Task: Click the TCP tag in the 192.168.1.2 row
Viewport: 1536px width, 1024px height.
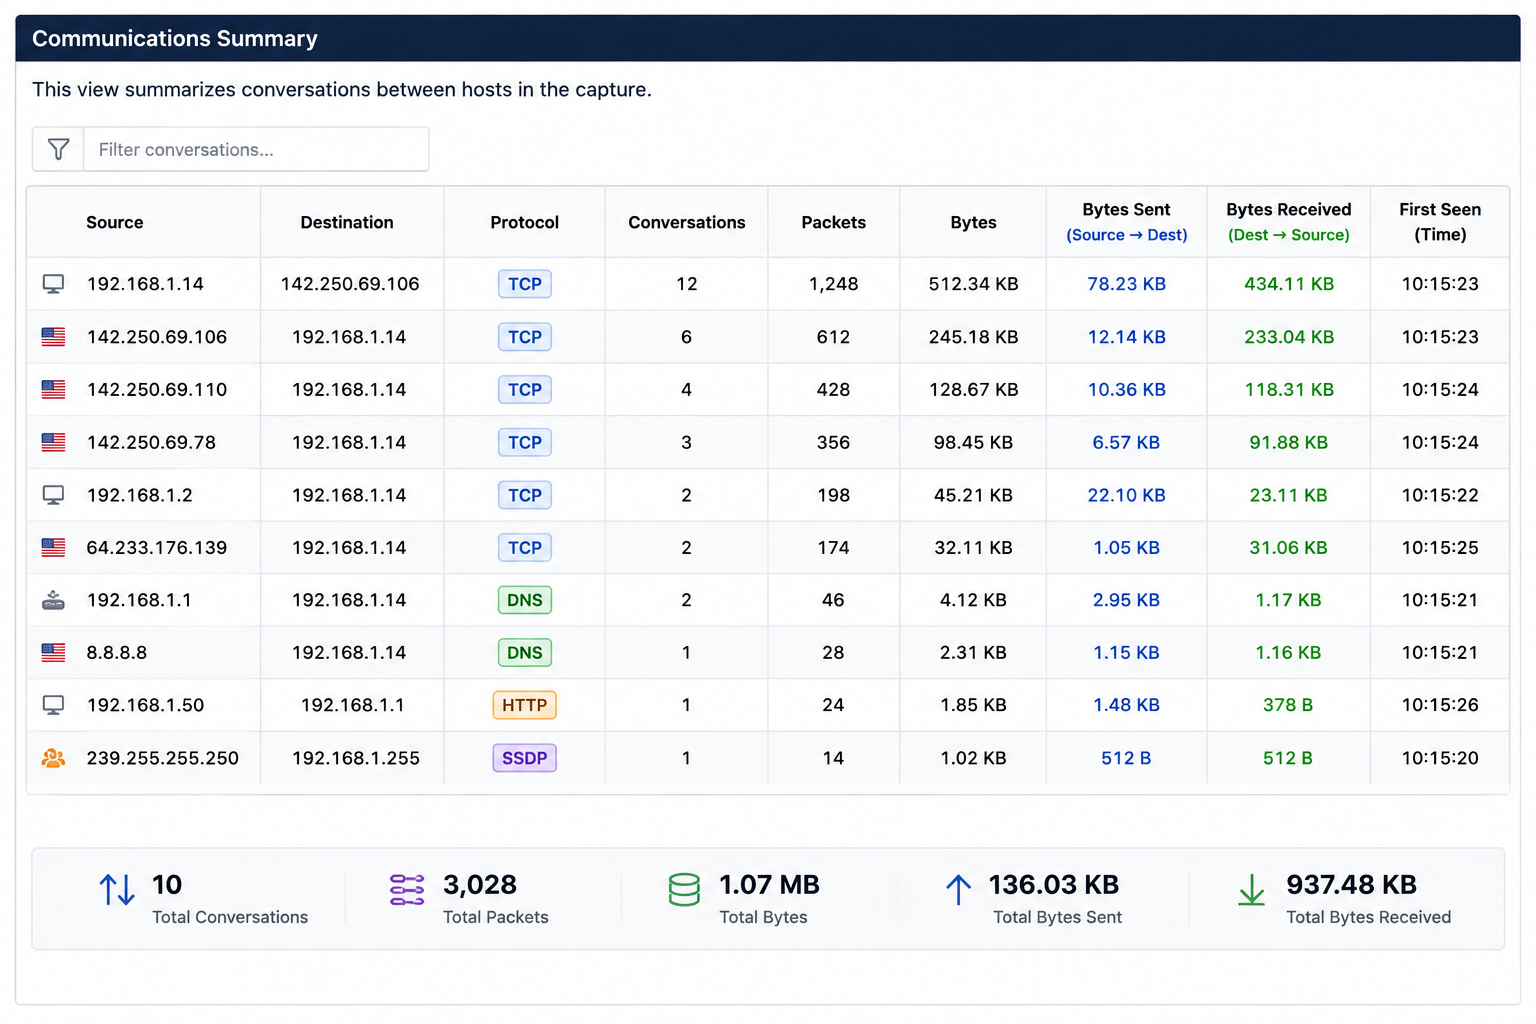Action: [x=525, y=495]
